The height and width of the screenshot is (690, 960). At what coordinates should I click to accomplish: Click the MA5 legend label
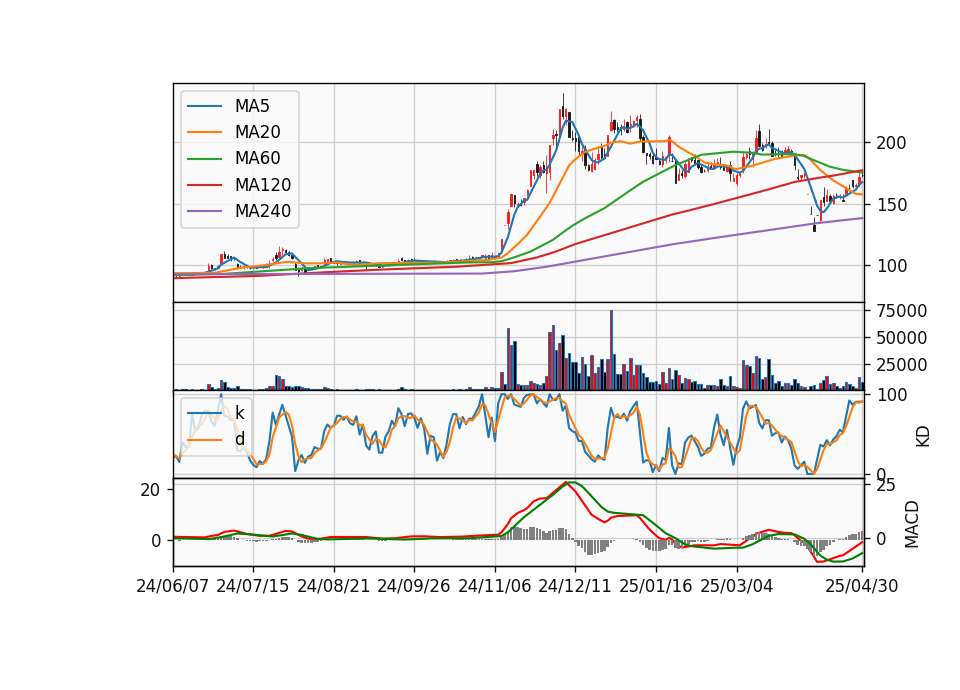(252, 106)
